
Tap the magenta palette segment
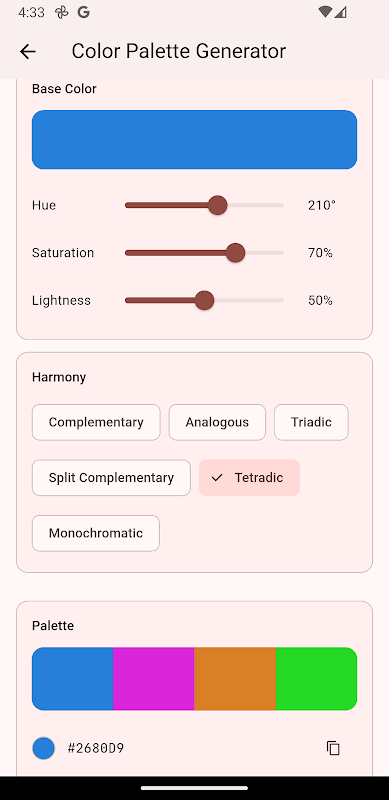[x=154, y=679]
